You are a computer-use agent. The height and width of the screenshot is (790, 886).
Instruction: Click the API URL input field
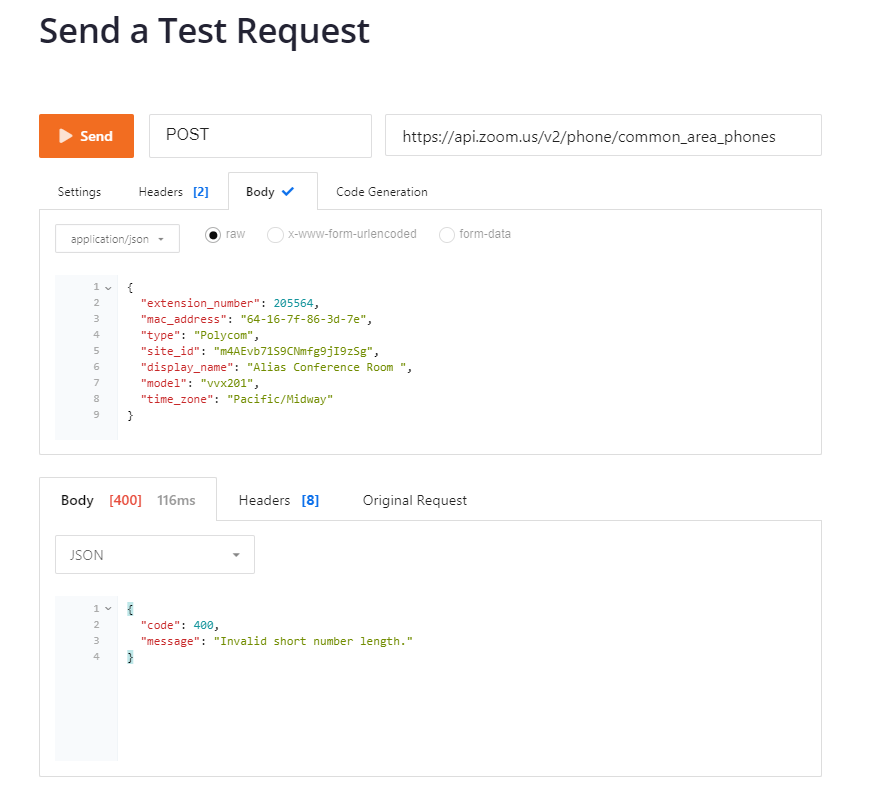pyautogui.click(x=602, y=136)
